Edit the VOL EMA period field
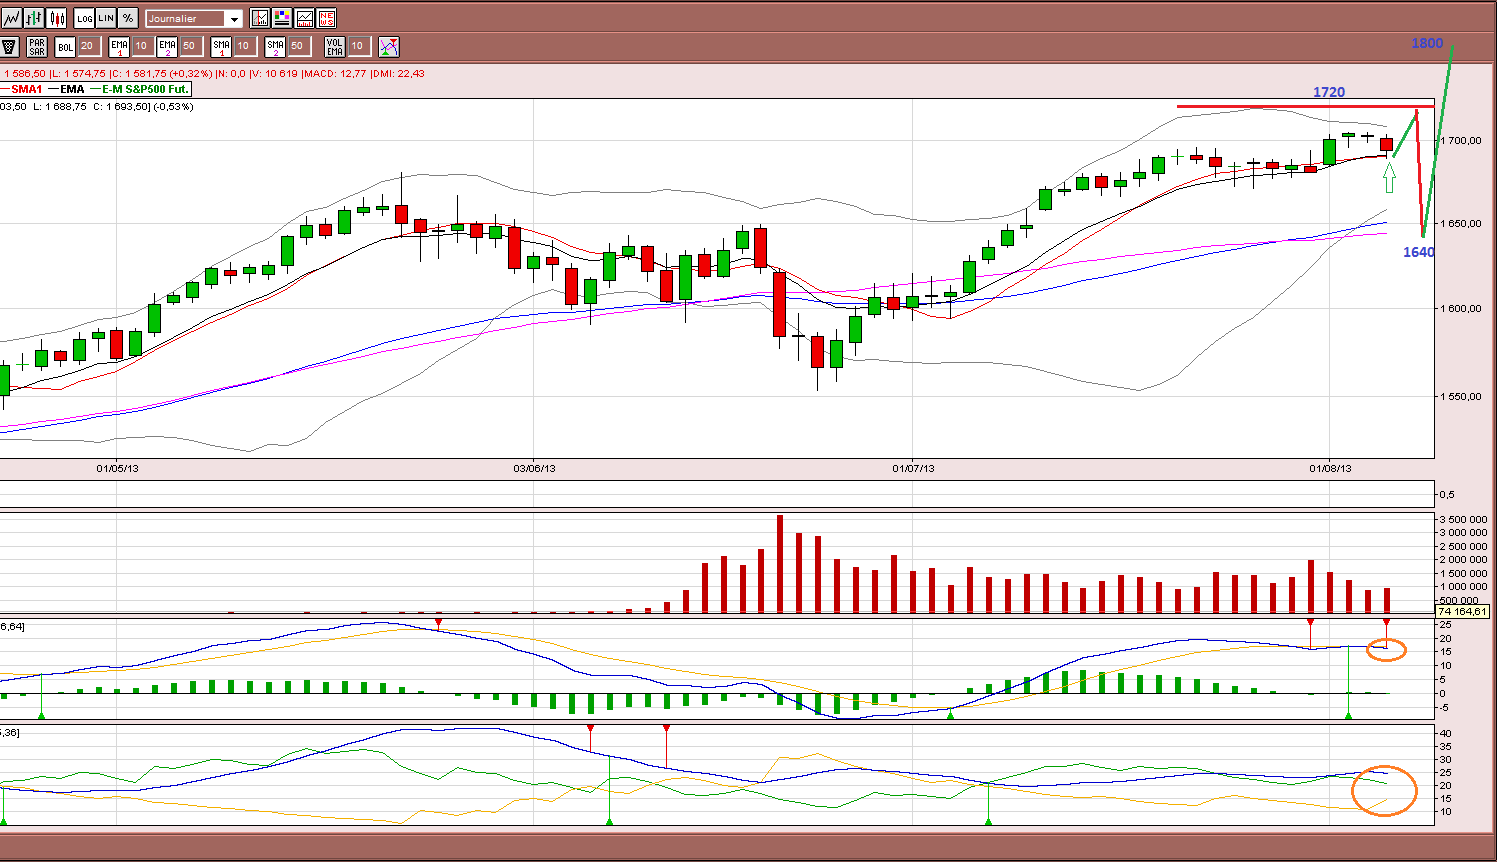The image size is (1497, 863). pos(358,46)
